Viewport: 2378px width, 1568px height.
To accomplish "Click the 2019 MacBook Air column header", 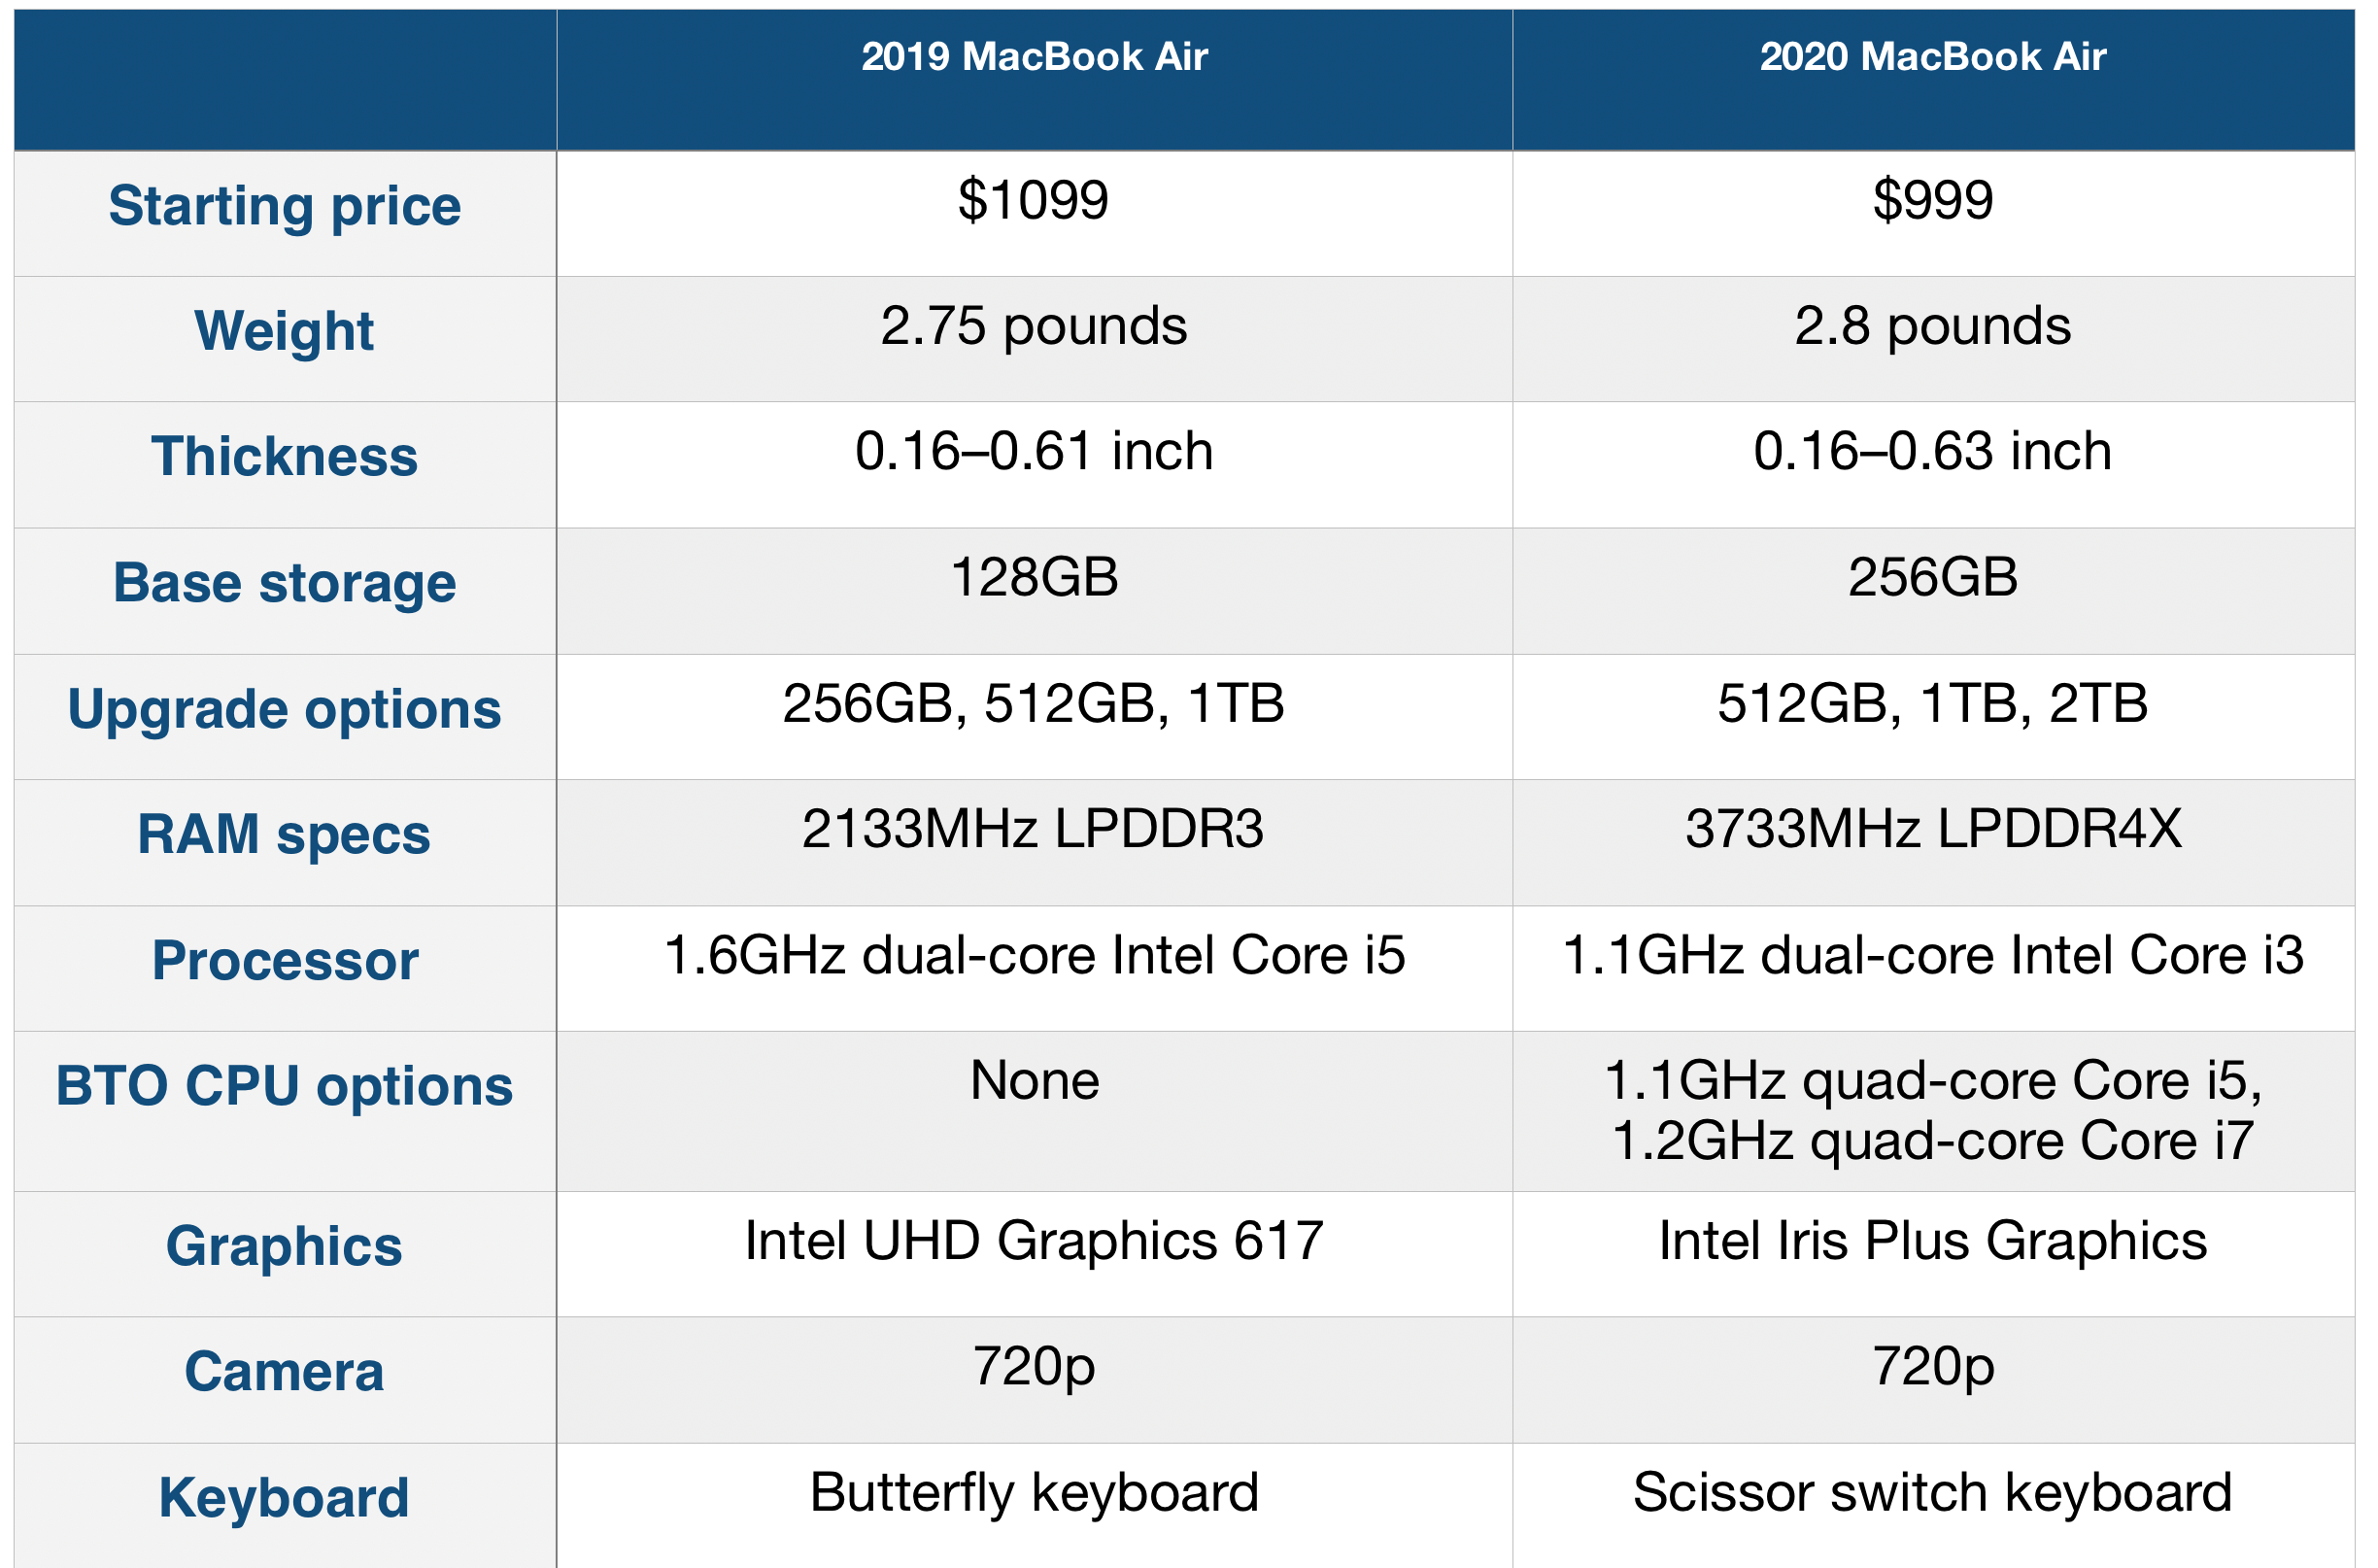I will [1034, 57].
